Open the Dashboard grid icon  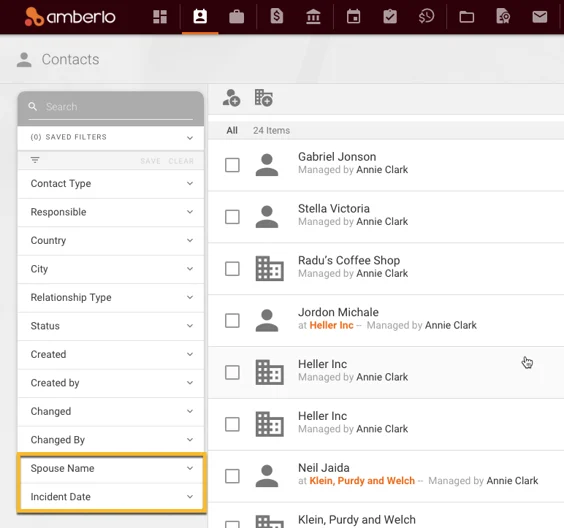[160, 17]
